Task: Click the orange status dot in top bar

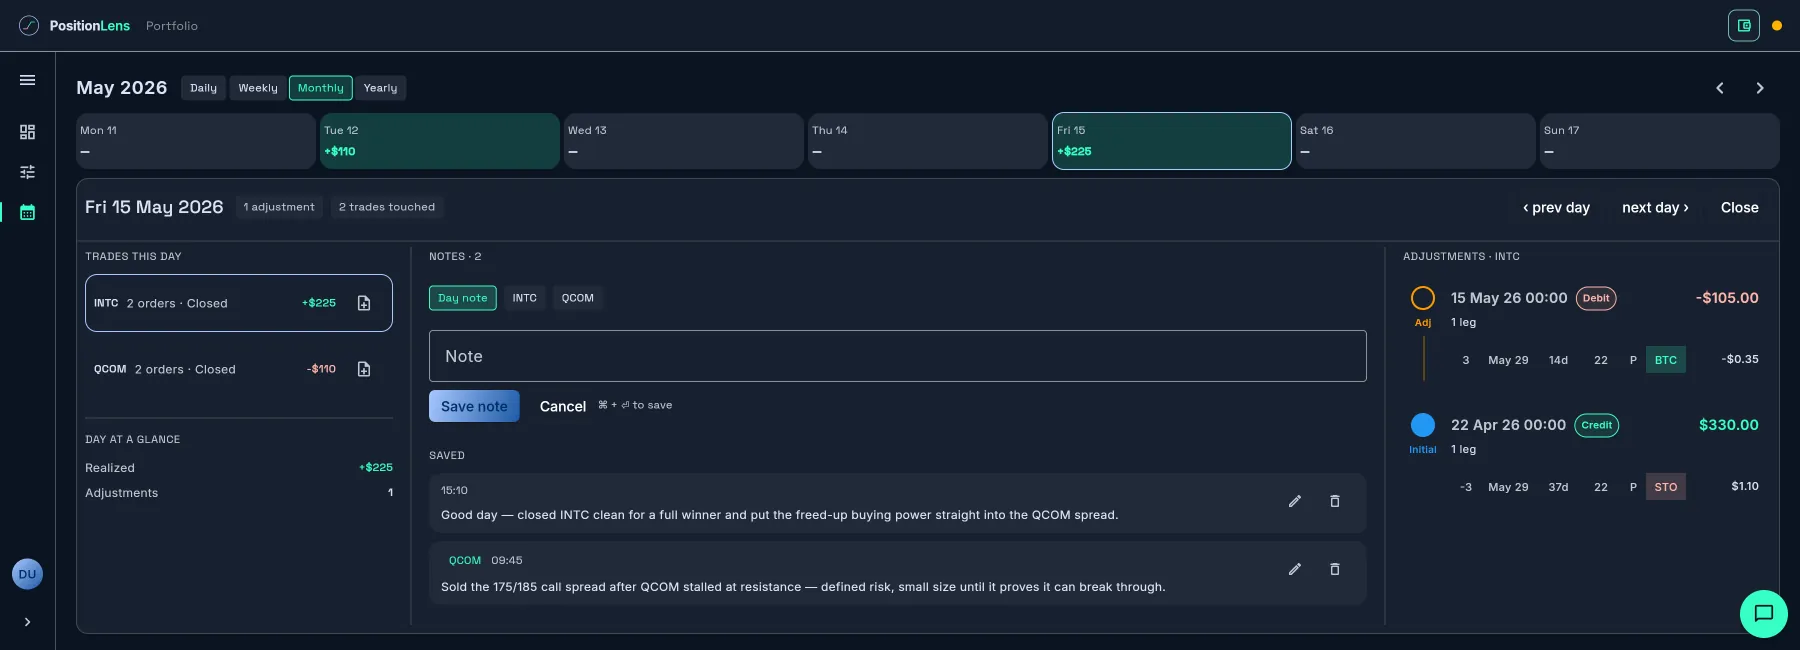Action: pos(1777,26)
